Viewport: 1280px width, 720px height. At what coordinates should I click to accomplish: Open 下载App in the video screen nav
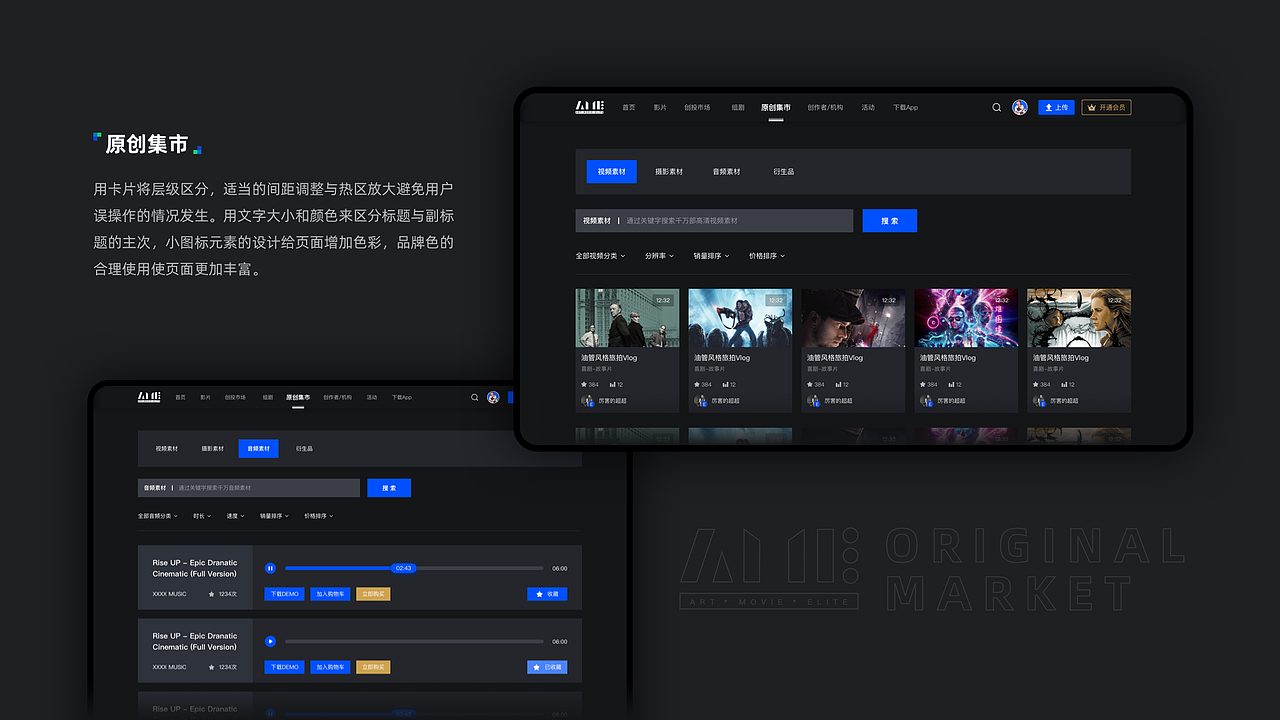tap(905, 107)
